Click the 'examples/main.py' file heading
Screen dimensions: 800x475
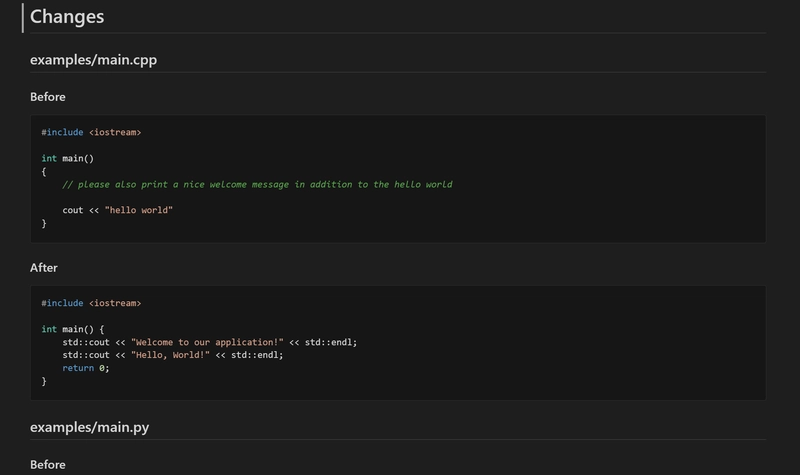pos(89,427)
